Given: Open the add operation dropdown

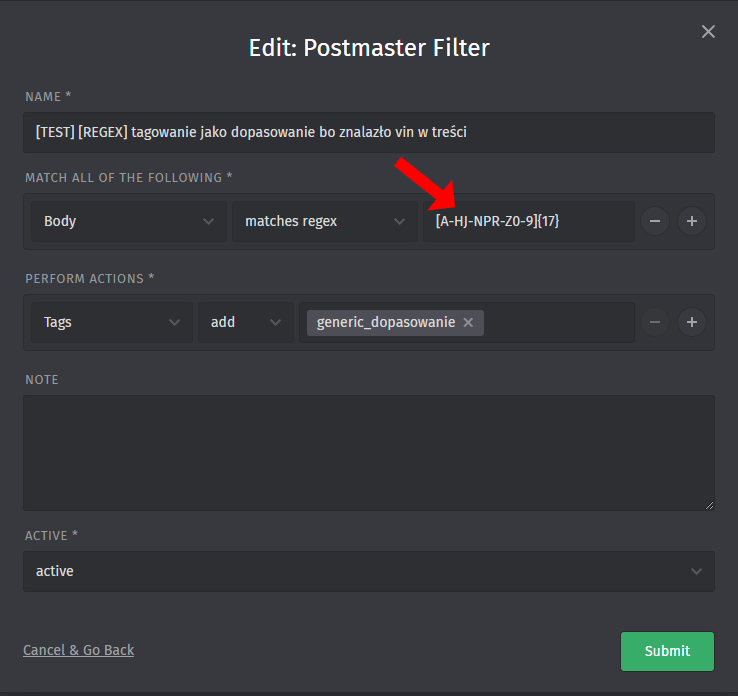Looking at the screenshot, I should click(x=245, y=322).
